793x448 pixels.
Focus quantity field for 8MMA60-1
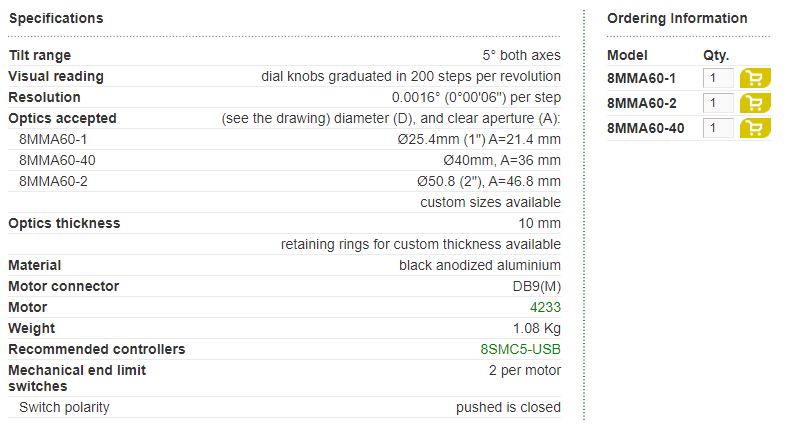click(x=718, y=78)
